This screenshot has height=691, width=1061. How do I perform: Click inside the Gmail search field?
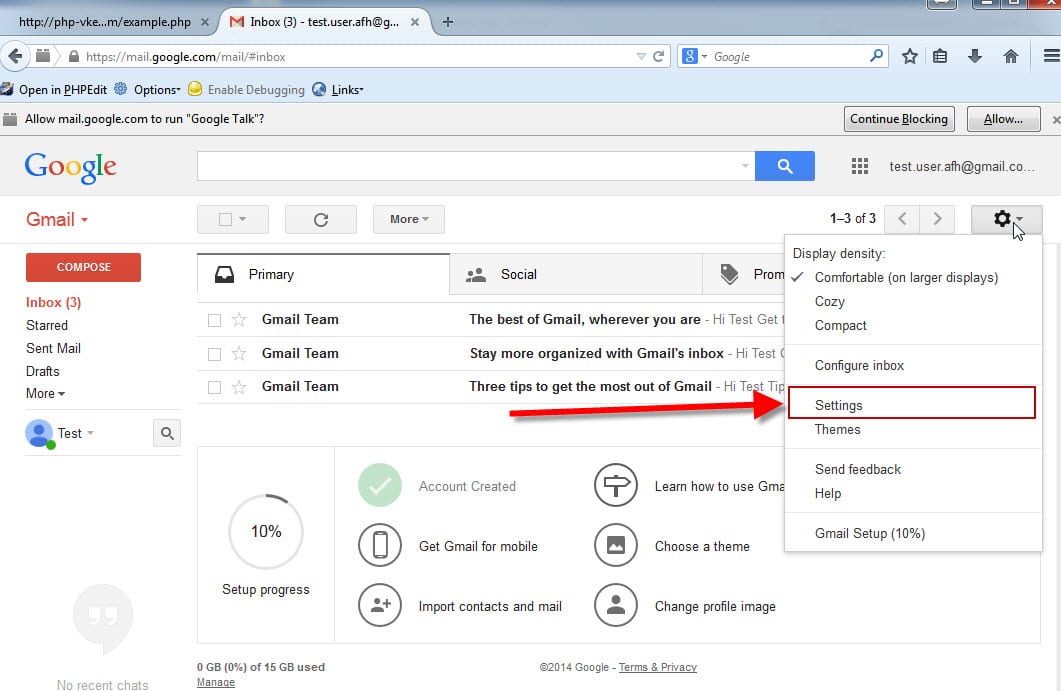point(470,166)
